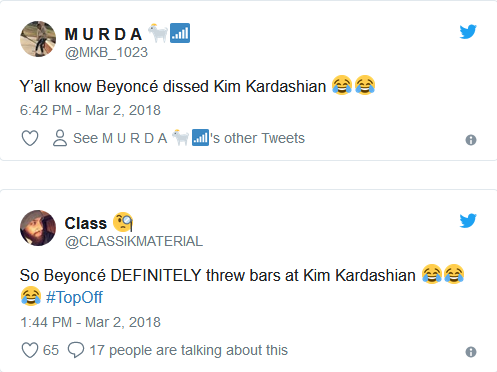Open the @MKB_1023 handle
The height and width of the screenshot is (372, 497).
point(106,52)
